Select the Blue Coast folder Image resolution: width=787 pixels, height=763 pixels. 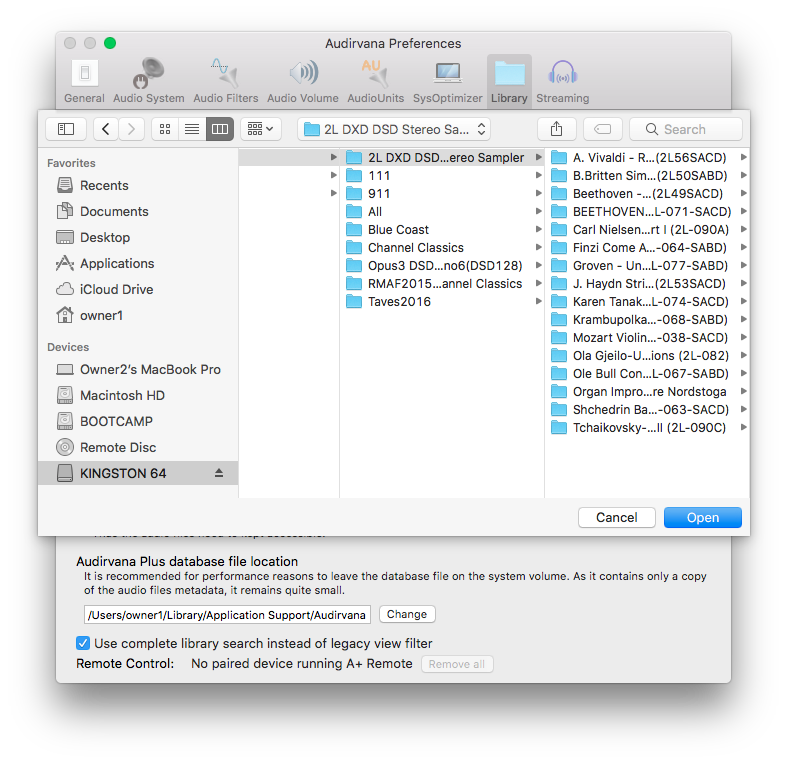(442, 230)
